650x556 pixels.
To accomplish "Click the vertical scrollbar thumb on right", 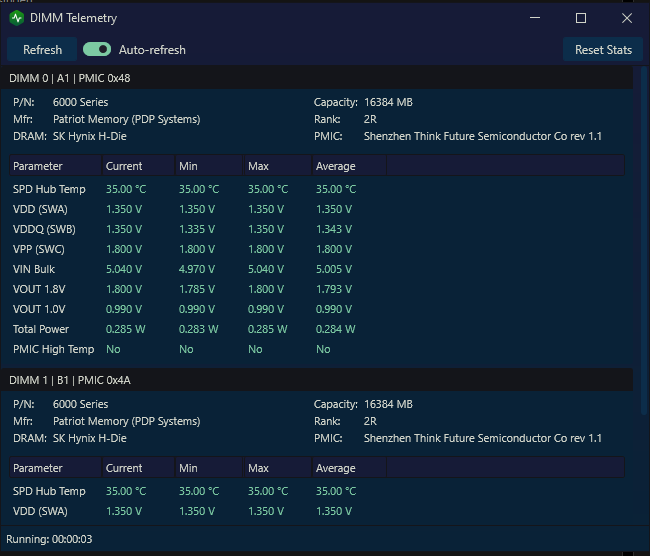I will point(644,240).
